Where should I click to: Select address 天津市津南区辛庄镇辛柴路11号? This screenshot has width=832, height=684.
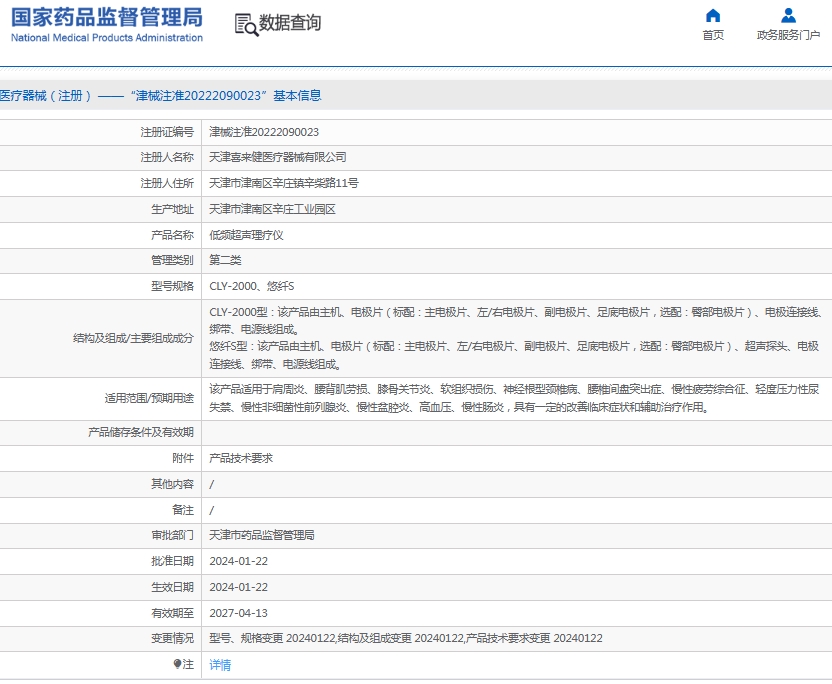284,183
